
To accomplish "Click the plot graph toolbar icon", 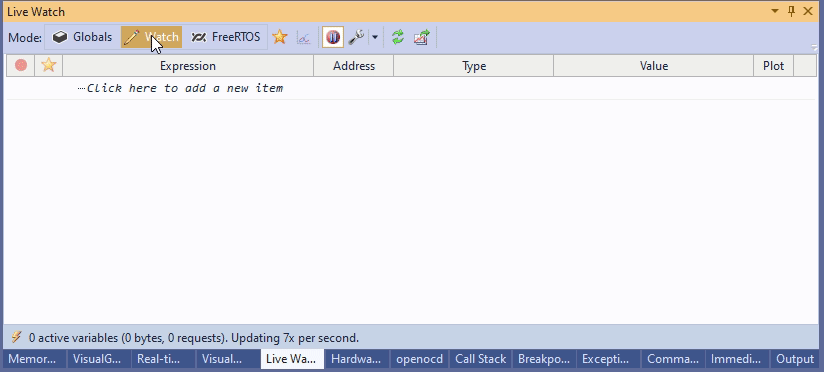I will coord(304,37).
